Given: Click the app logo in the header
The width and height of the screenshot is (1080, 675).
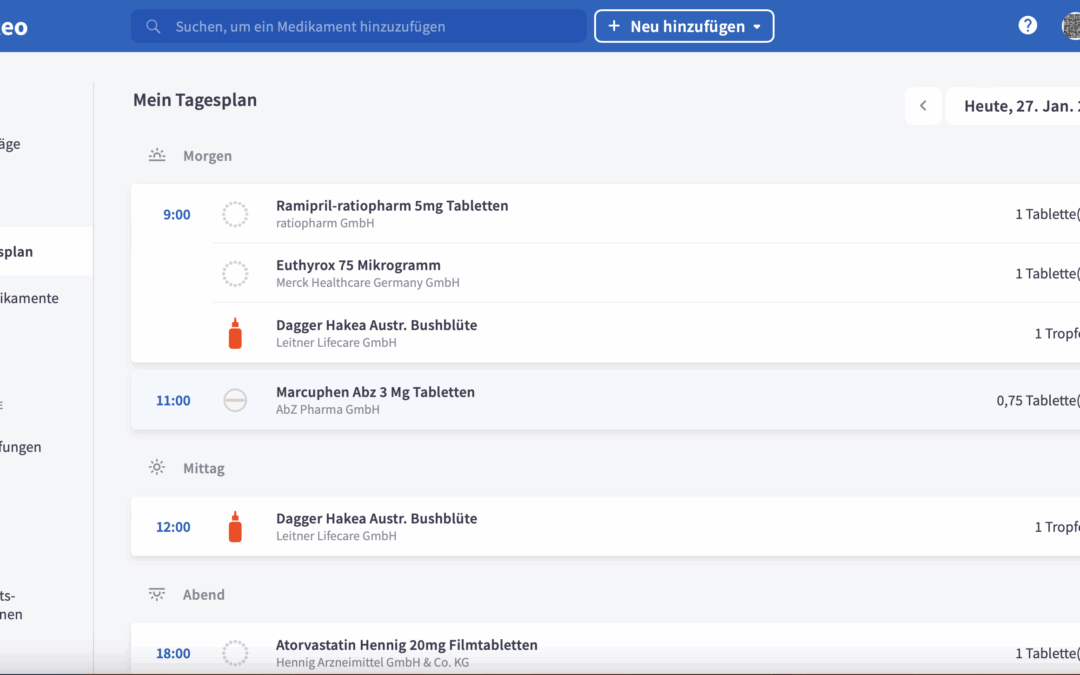Looking at the screenshot, I should [14, 27].
